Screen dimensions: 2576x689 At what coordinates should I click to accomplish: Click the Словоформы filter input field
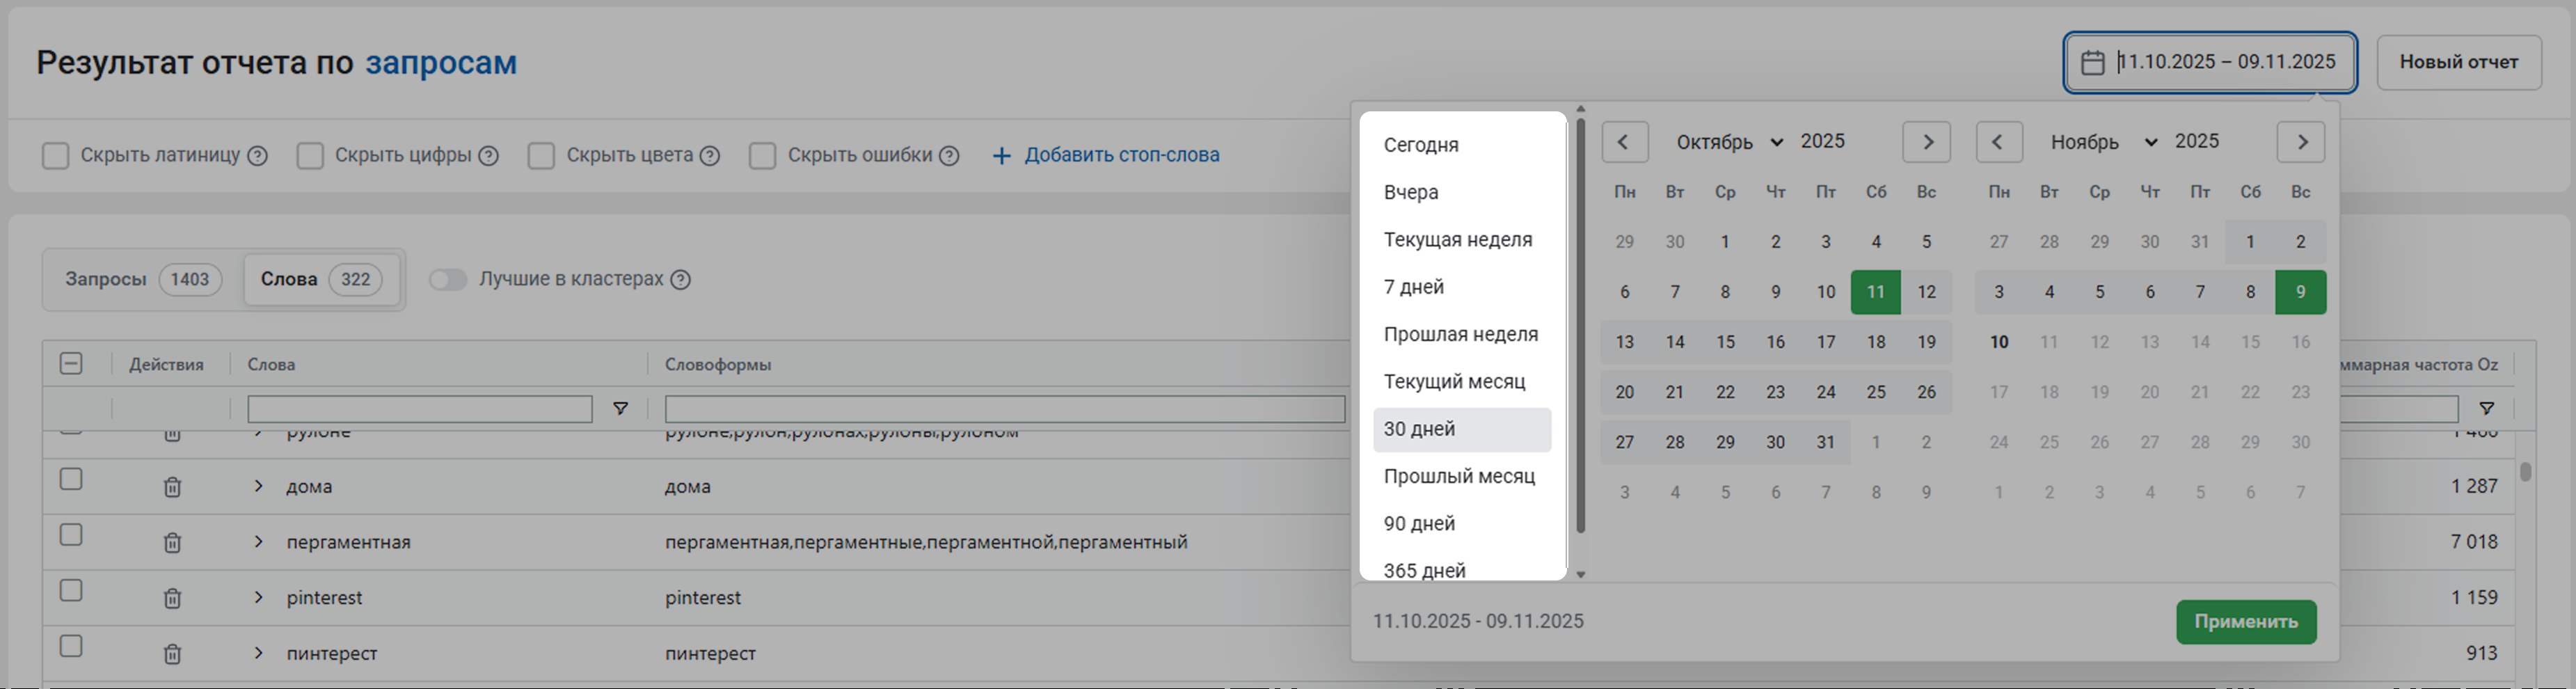1004,409
